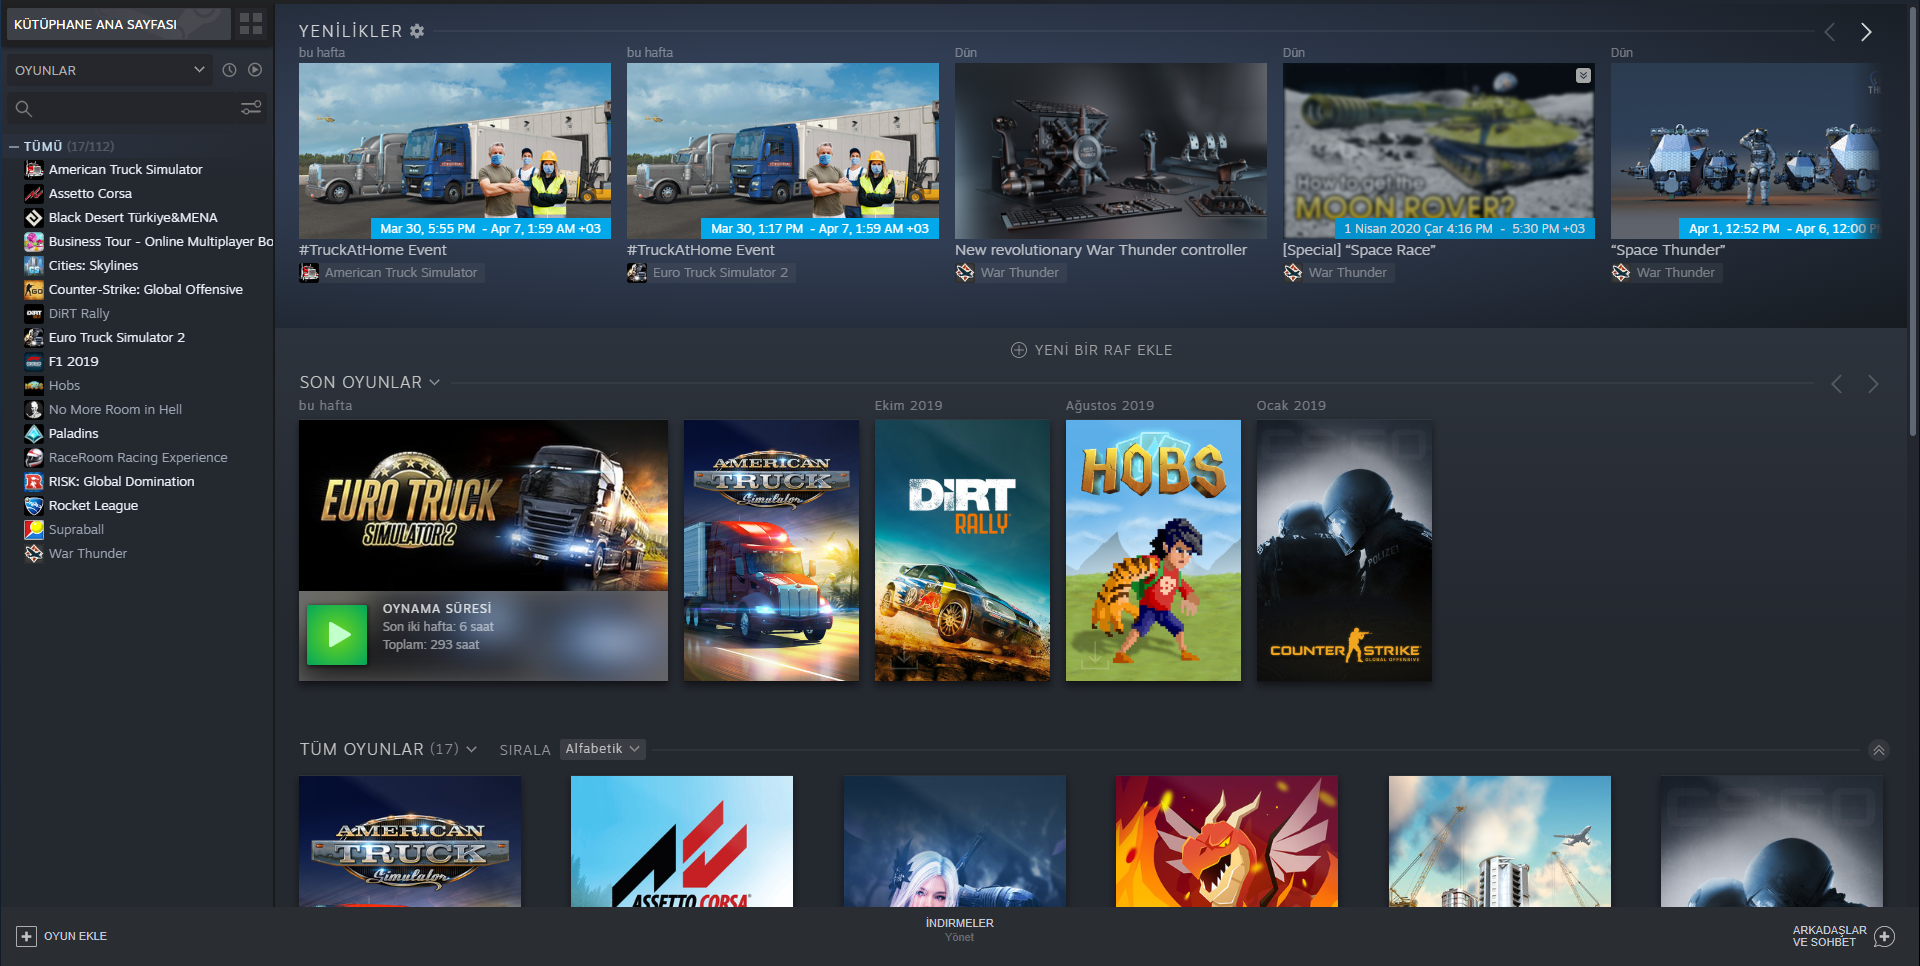1920x966 pixels.
Task: Click the ready-to-play filter icon
Action: (255, 70)
